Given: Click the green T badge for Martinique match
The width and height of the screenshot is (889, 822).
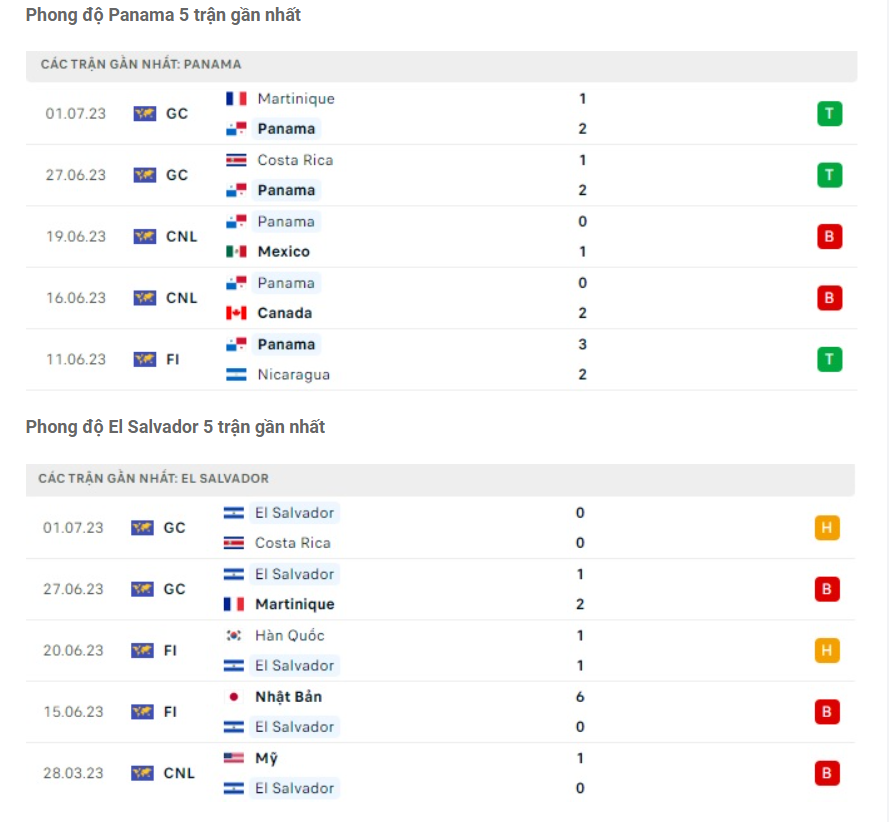Looking at the screenshot, I should click(829, 113).
